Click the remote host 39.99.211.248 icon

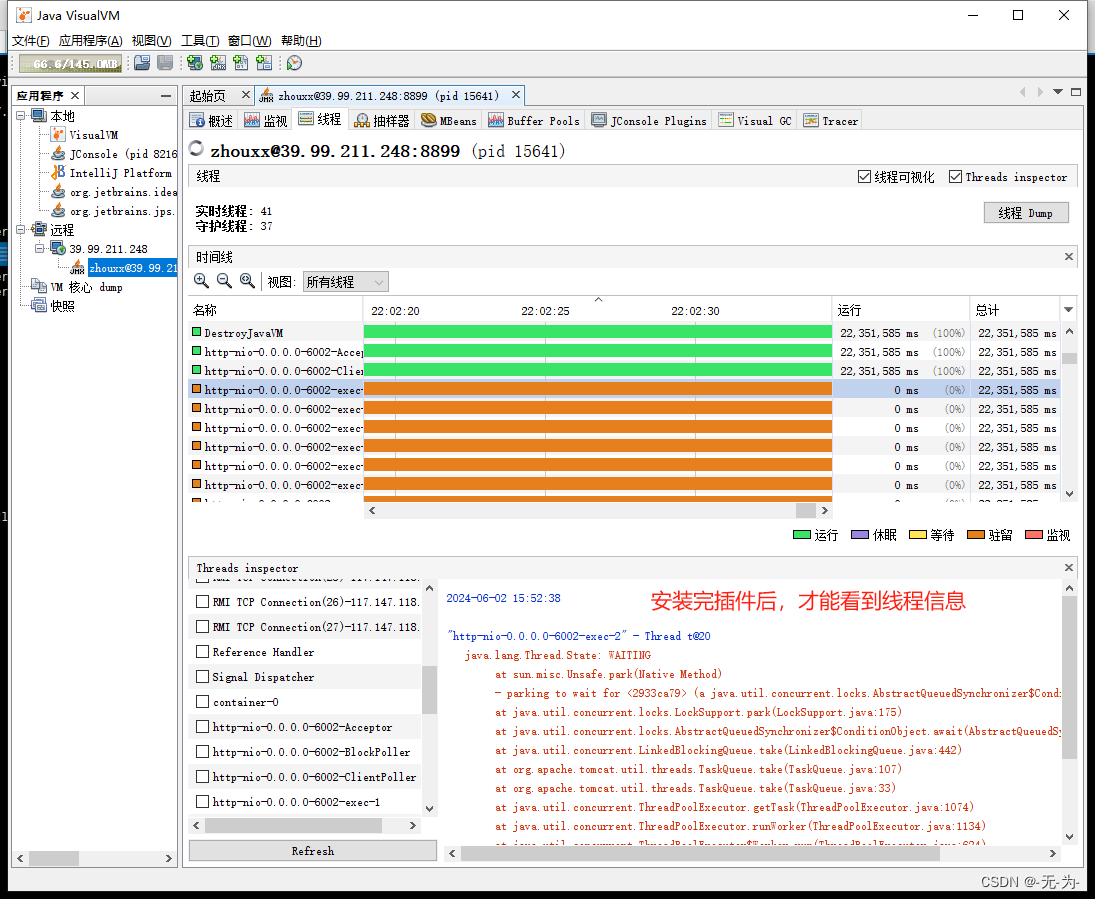point(58,248)
